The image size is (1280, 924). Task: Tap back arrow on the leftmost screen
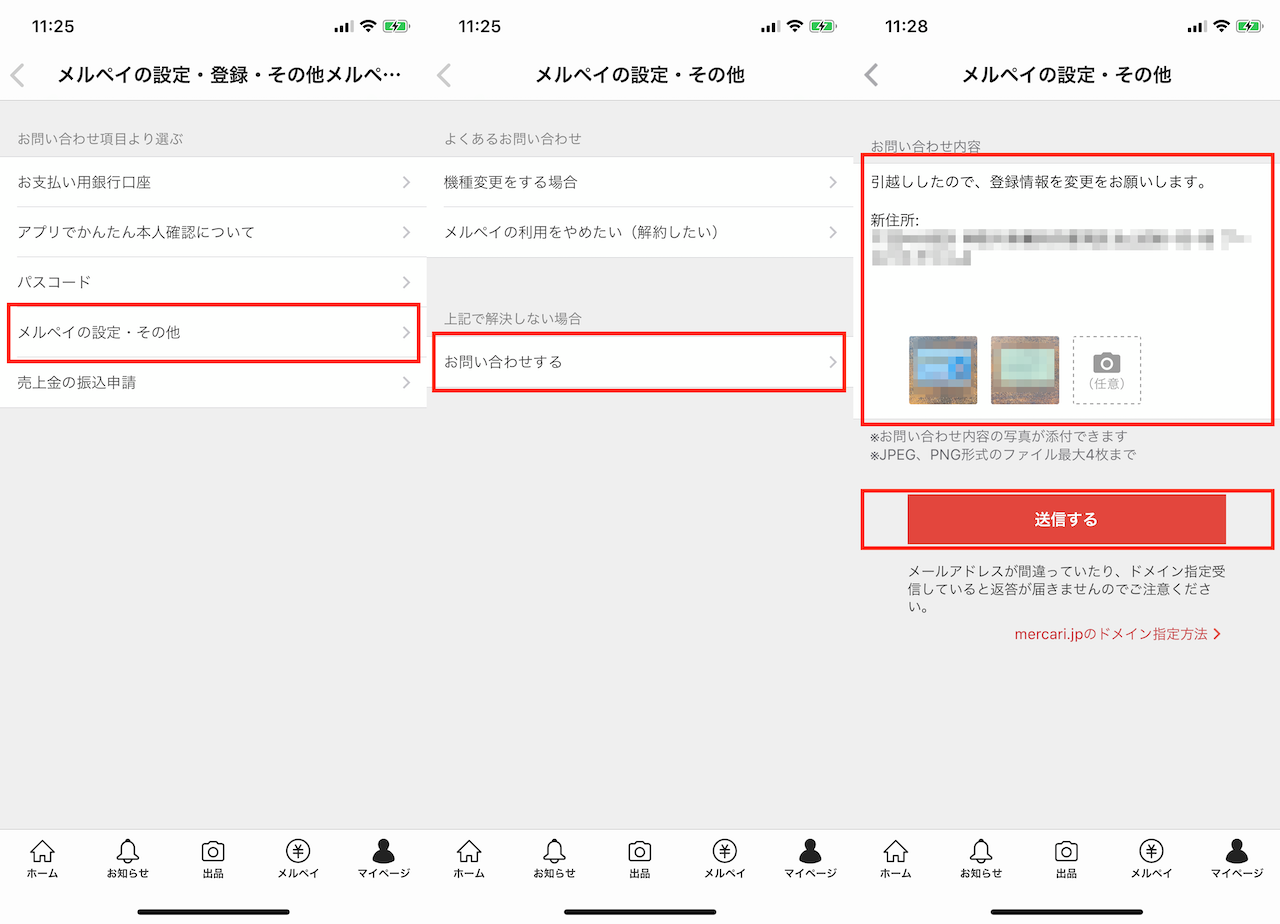pos(17,75)
